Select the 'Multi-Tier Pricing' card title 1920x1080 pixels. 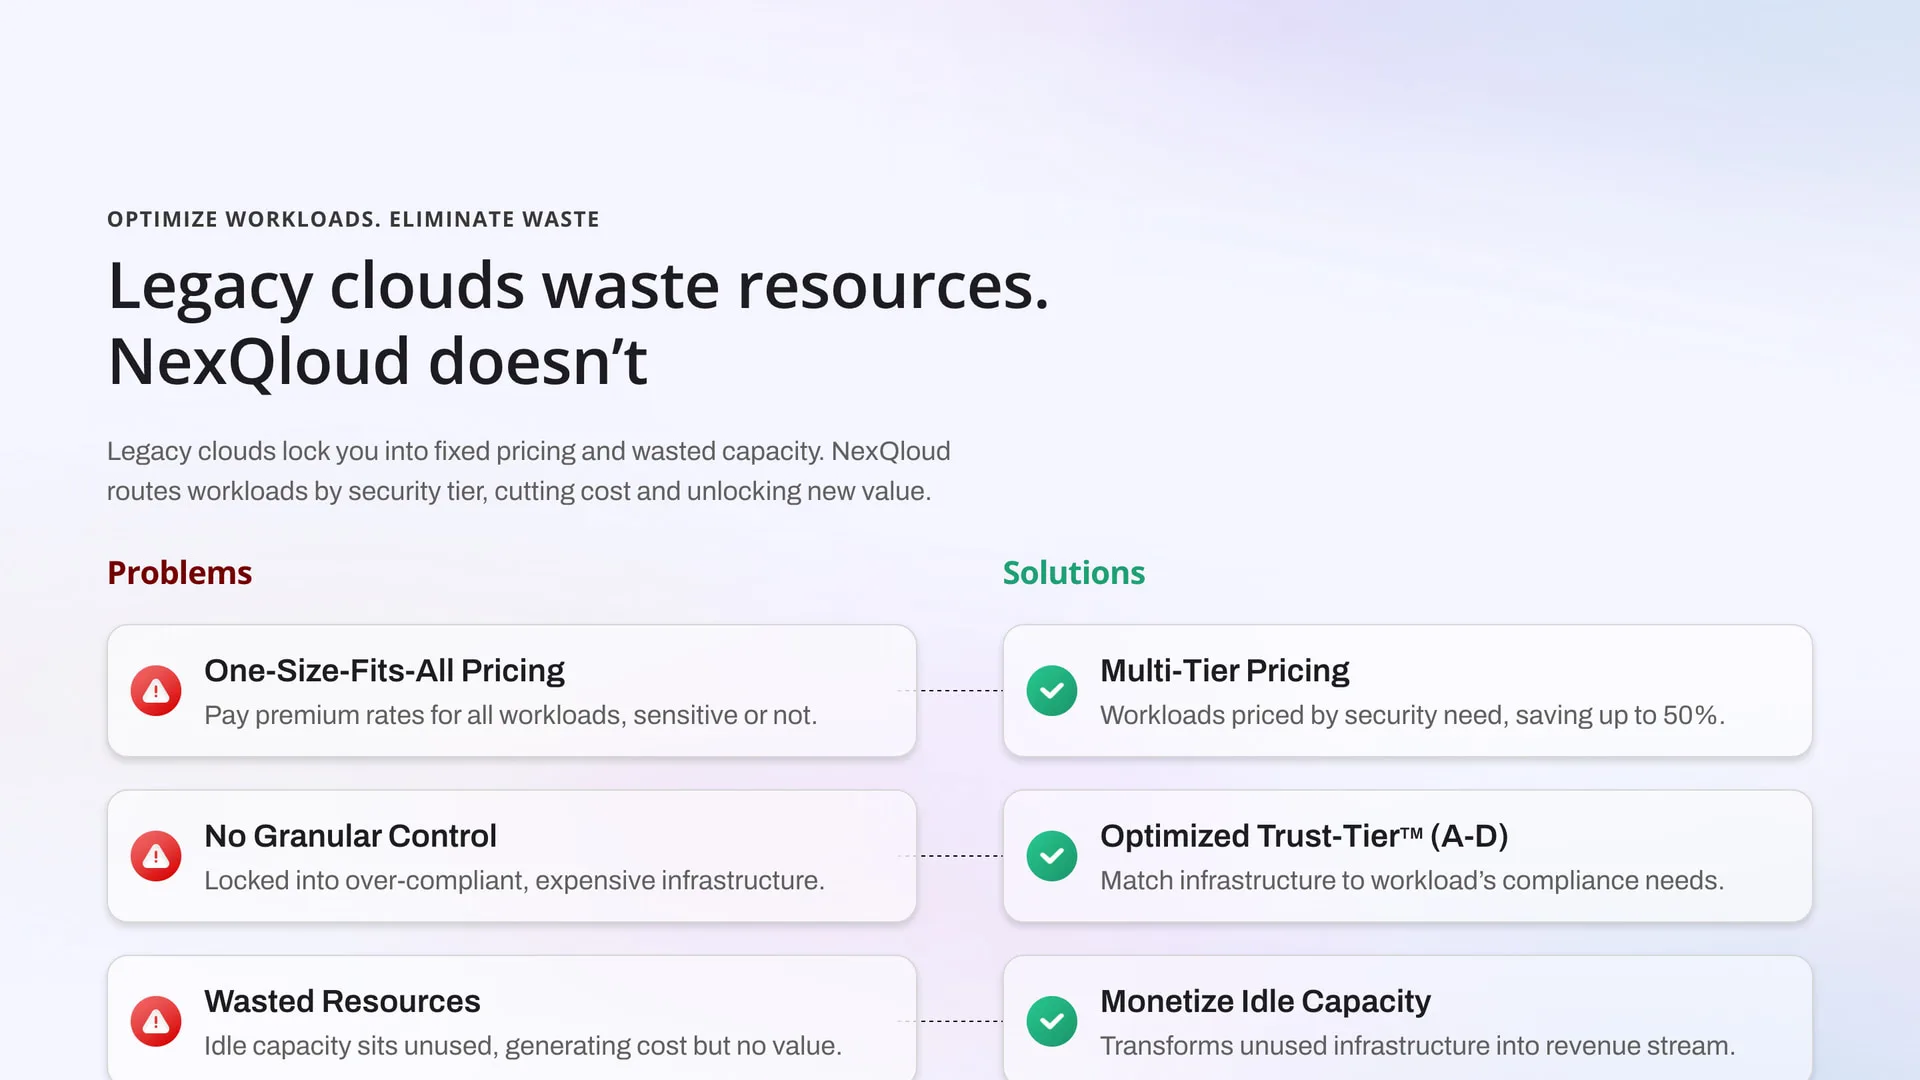pyautogui.click(x=1224, y=670)
